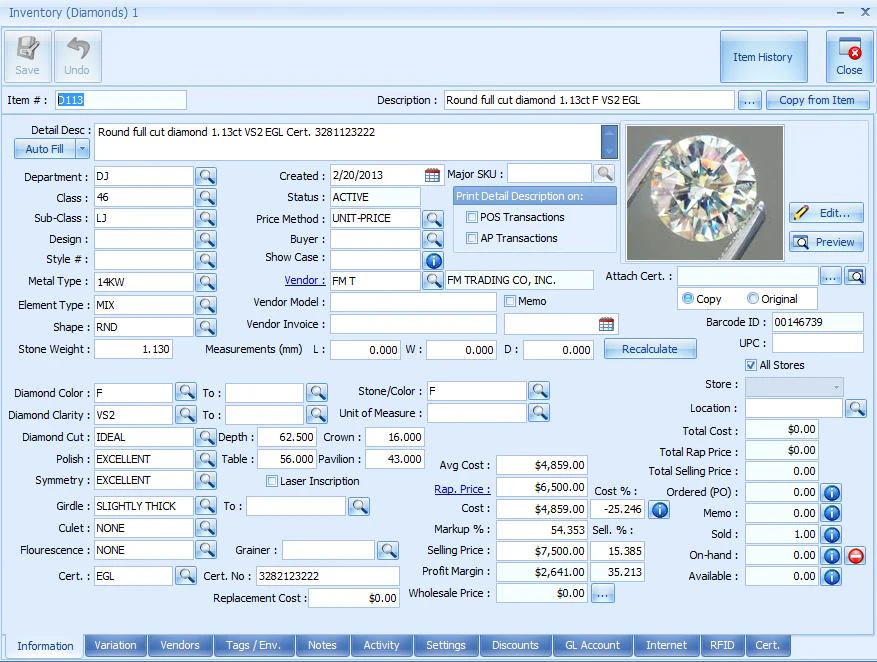Open the calendar for the Created date
The image size is (877, 662).
[x=430, y=175]
